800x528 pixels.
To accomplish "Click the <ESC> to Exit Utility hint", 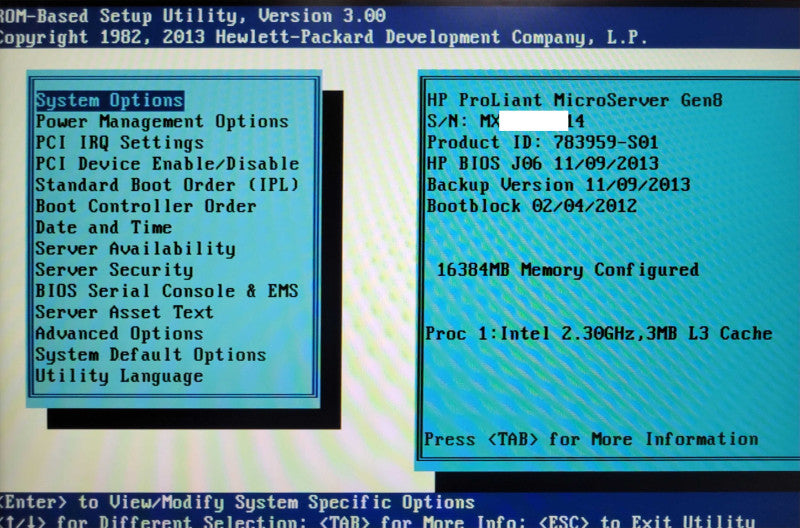I will (x=647, y=521).
